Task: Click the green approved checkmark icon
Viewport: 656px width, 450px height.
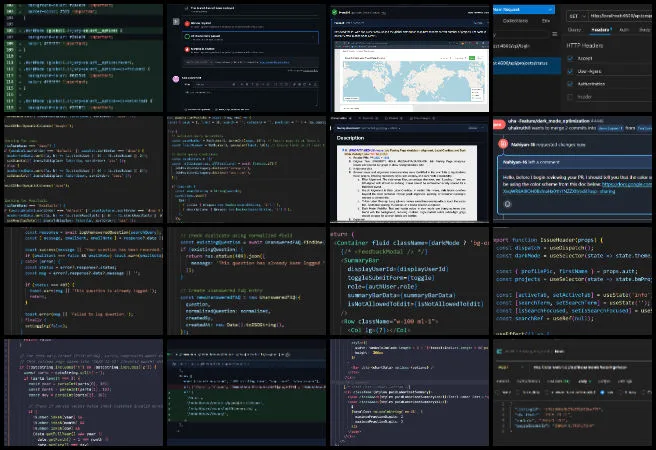Action: (x=334, y=12)
